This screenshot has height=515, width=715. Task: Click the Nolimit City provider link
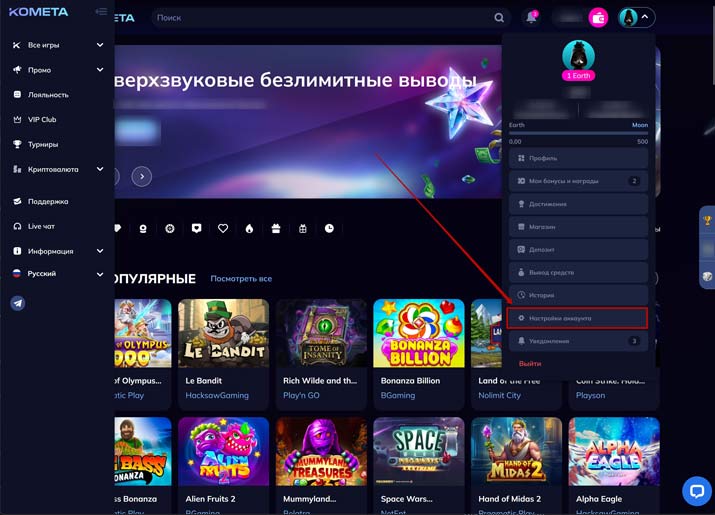[x=499, y=395]
